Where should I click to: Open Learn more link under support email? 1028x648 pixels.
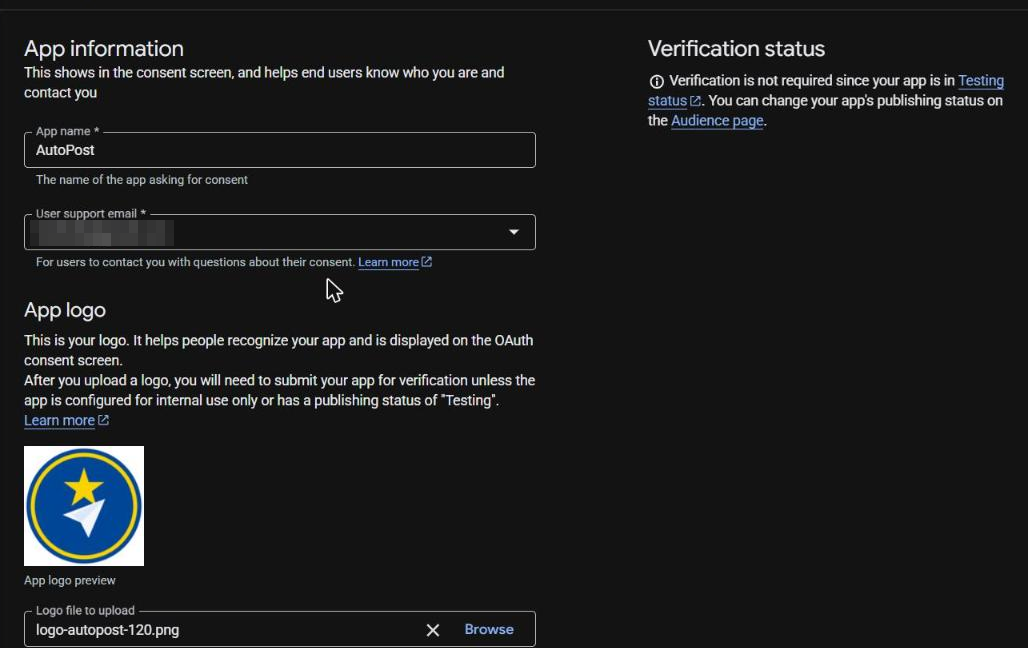(388, 262)
